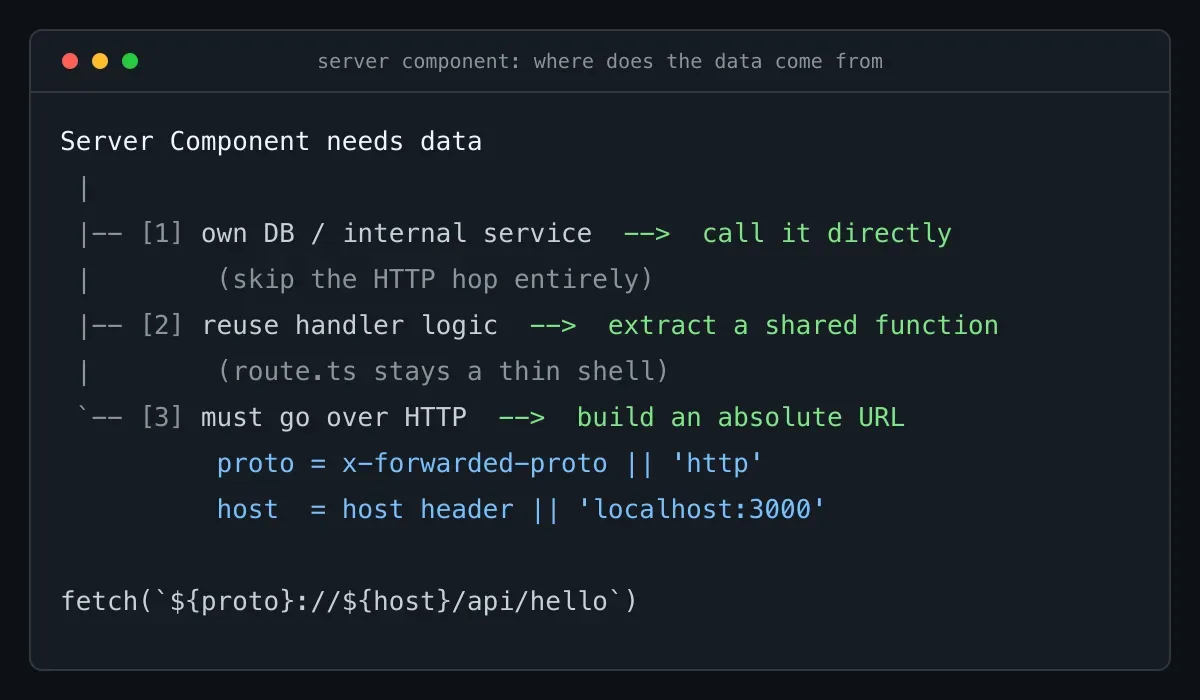Viewport: 1200px width, 700px height.
Task: Click the line 'proto = x-forwarded-proto || 'http''
Action: pyautogui.click(x=490, y=463)
